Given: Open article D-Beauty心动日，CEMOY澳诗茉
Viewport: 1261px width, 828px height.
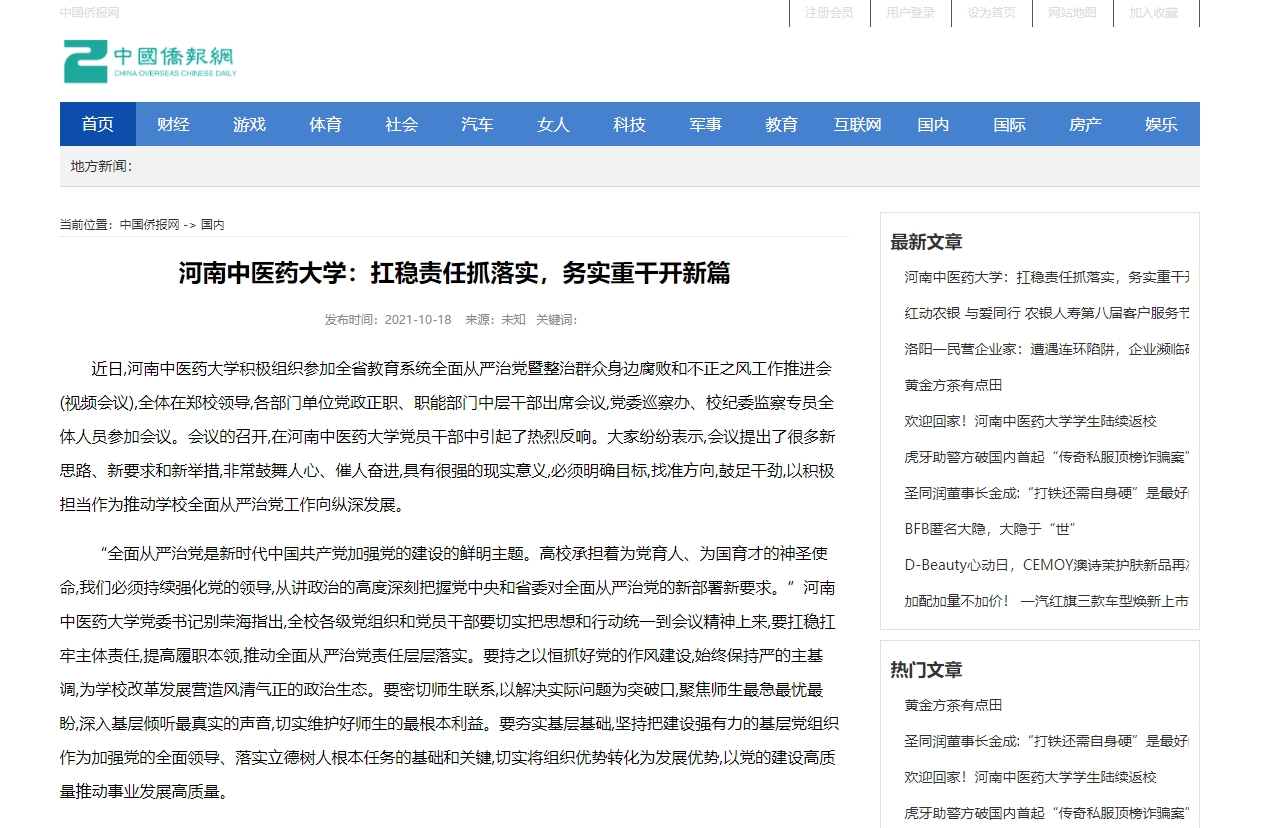Looking at the screenshot, I should click(1047, 565).
